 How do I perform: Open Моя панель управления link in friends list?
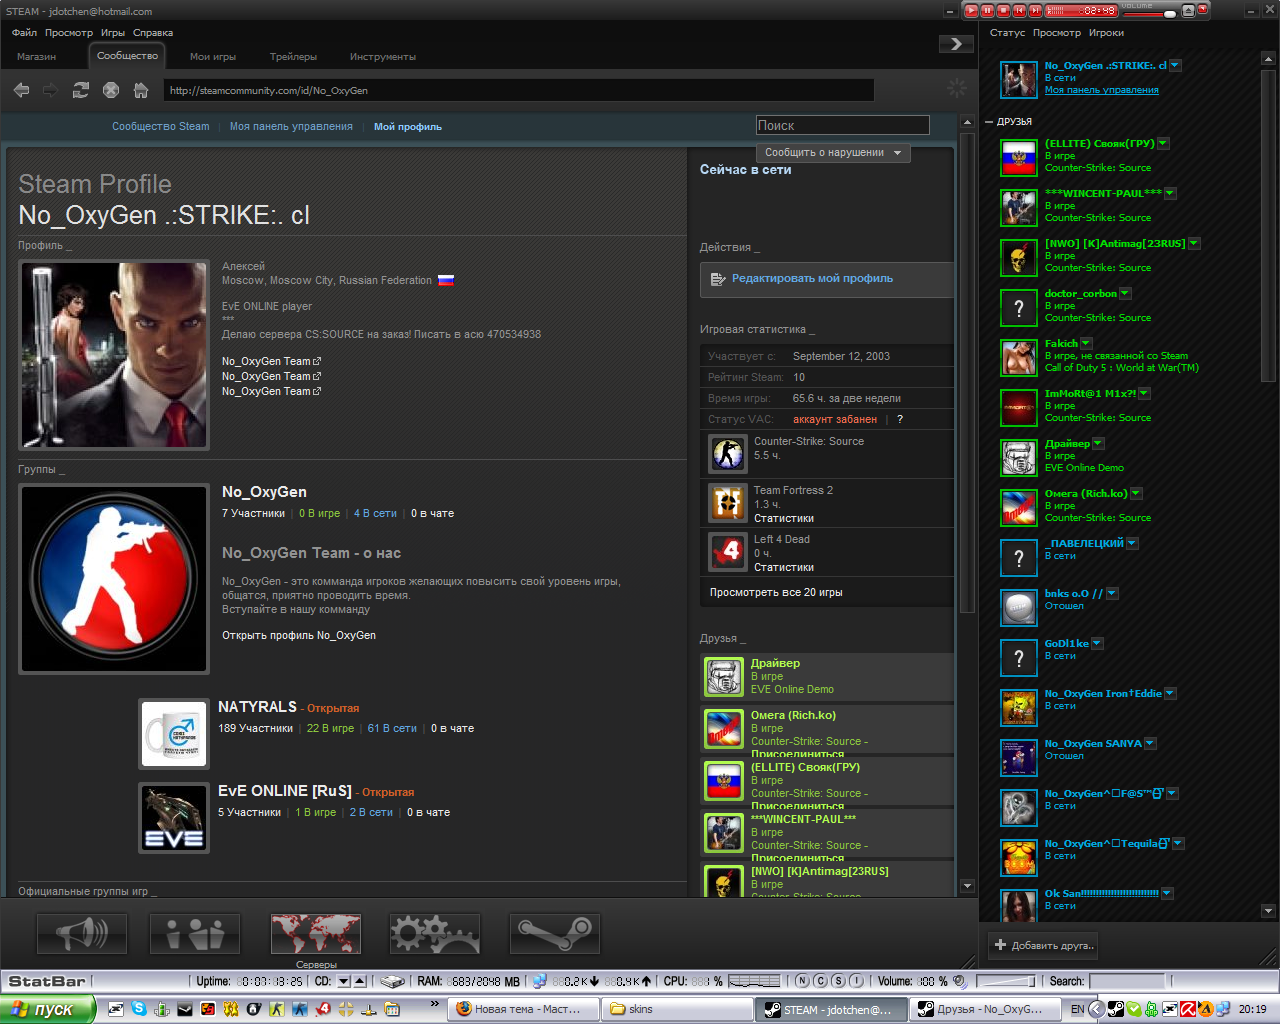coord(1102,90)
